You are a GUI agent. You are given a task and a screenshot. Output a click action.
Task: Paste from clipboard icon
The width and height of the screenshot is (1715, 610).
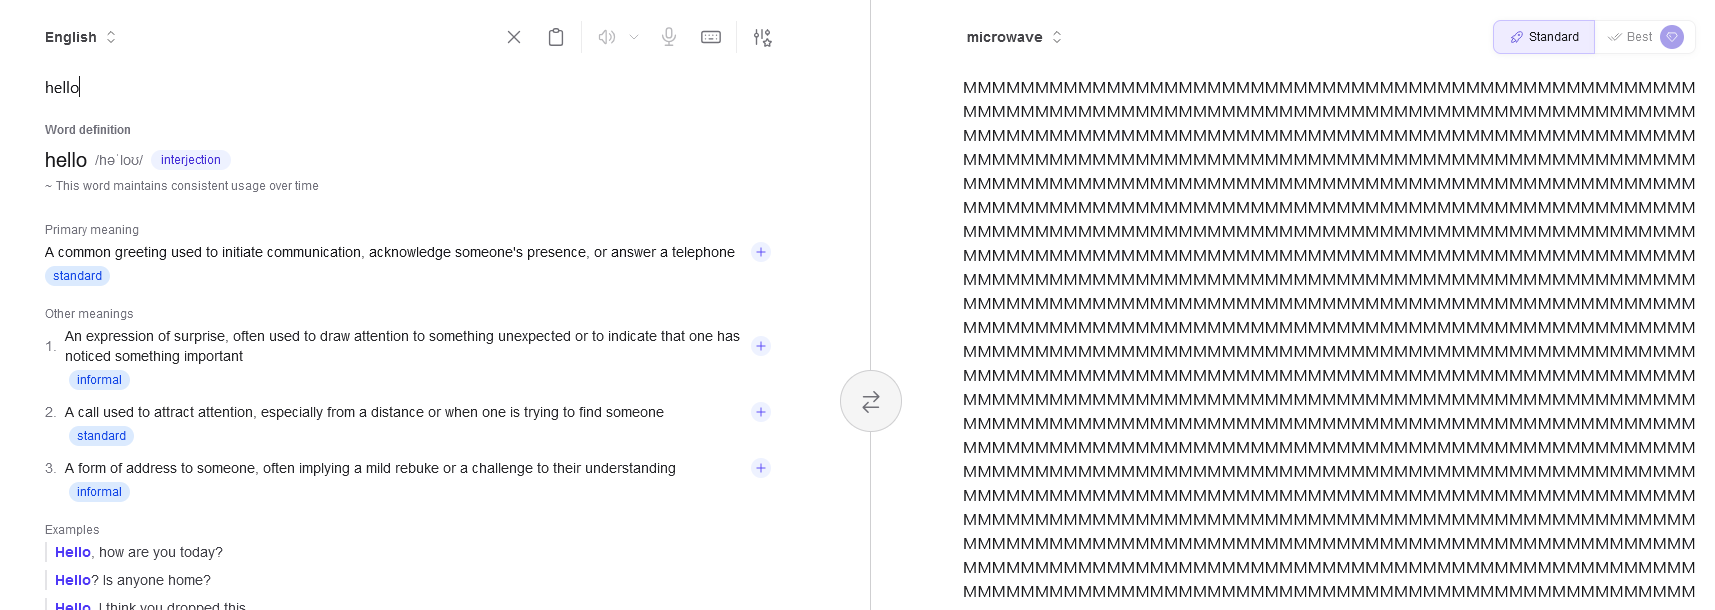556,37
